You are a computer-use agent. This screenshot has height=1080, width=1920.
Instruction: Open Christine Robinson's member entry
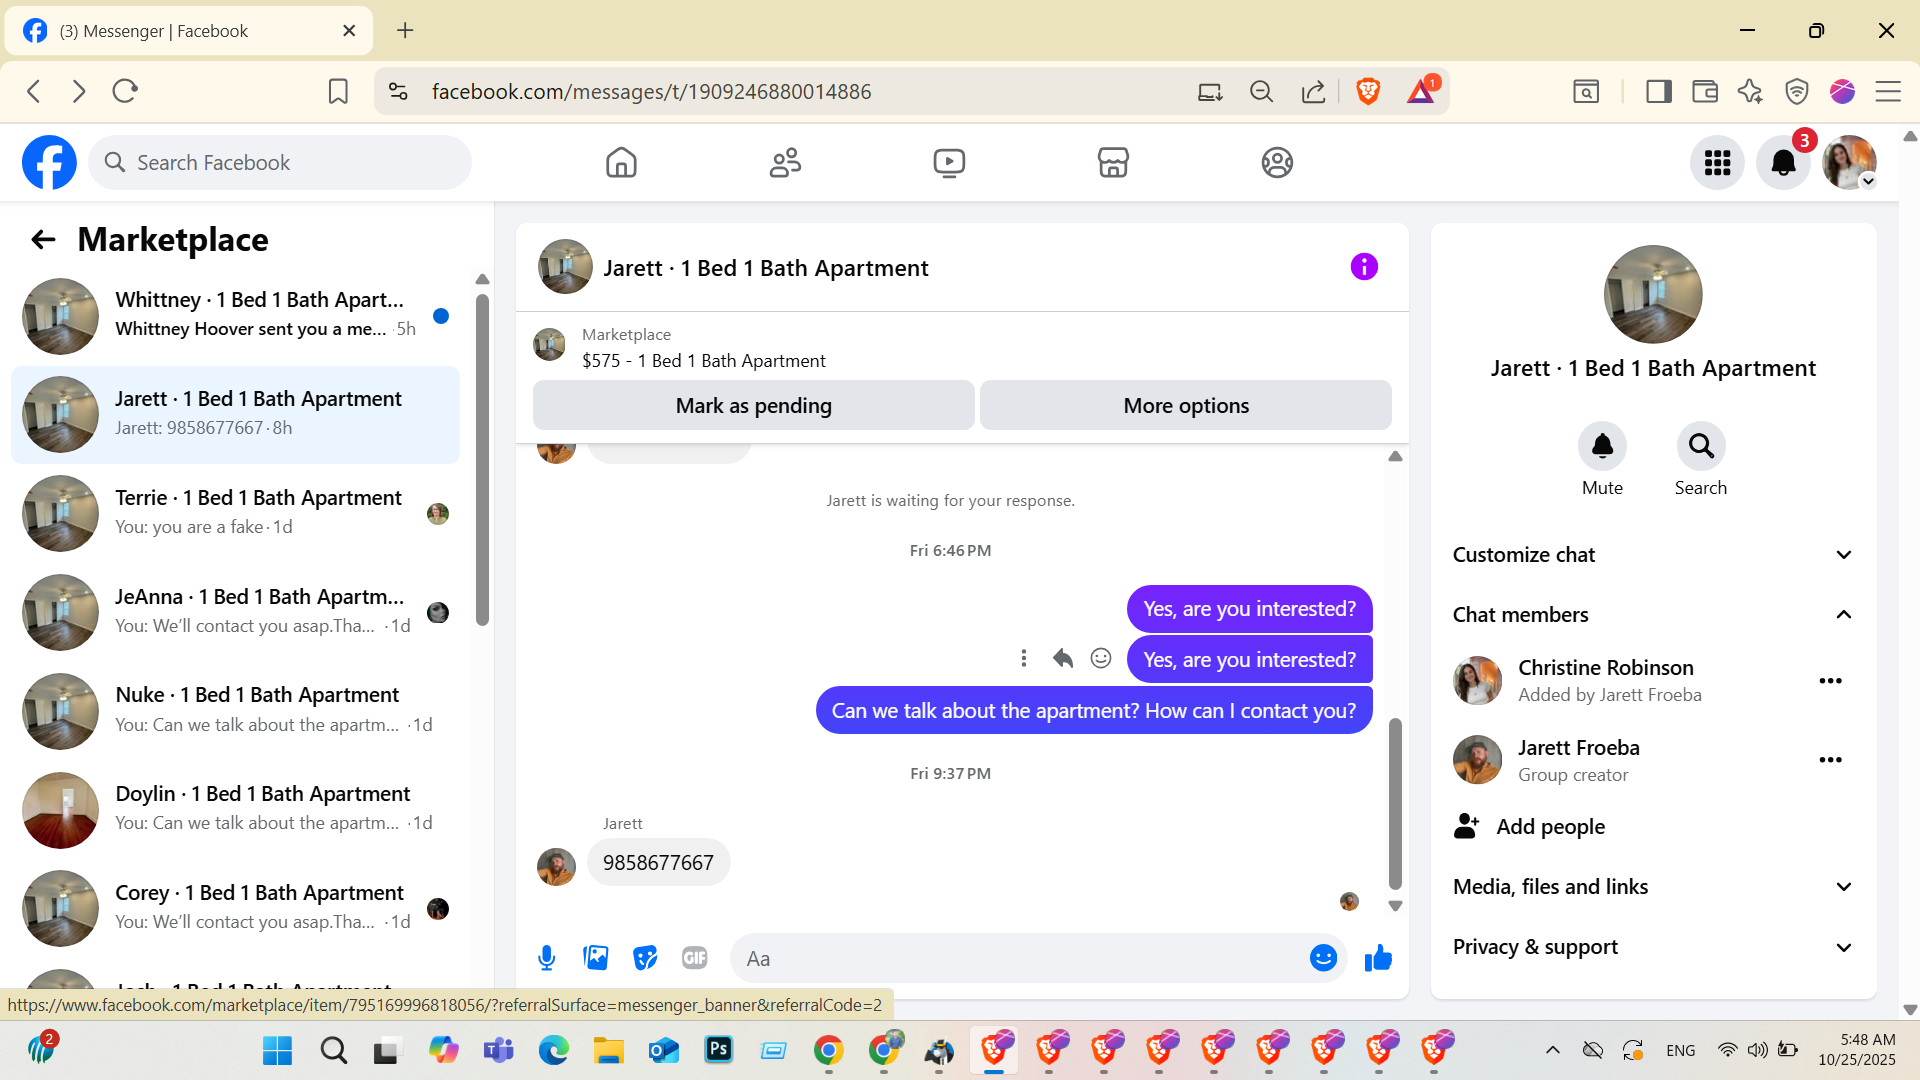[x=1605, y=681]
